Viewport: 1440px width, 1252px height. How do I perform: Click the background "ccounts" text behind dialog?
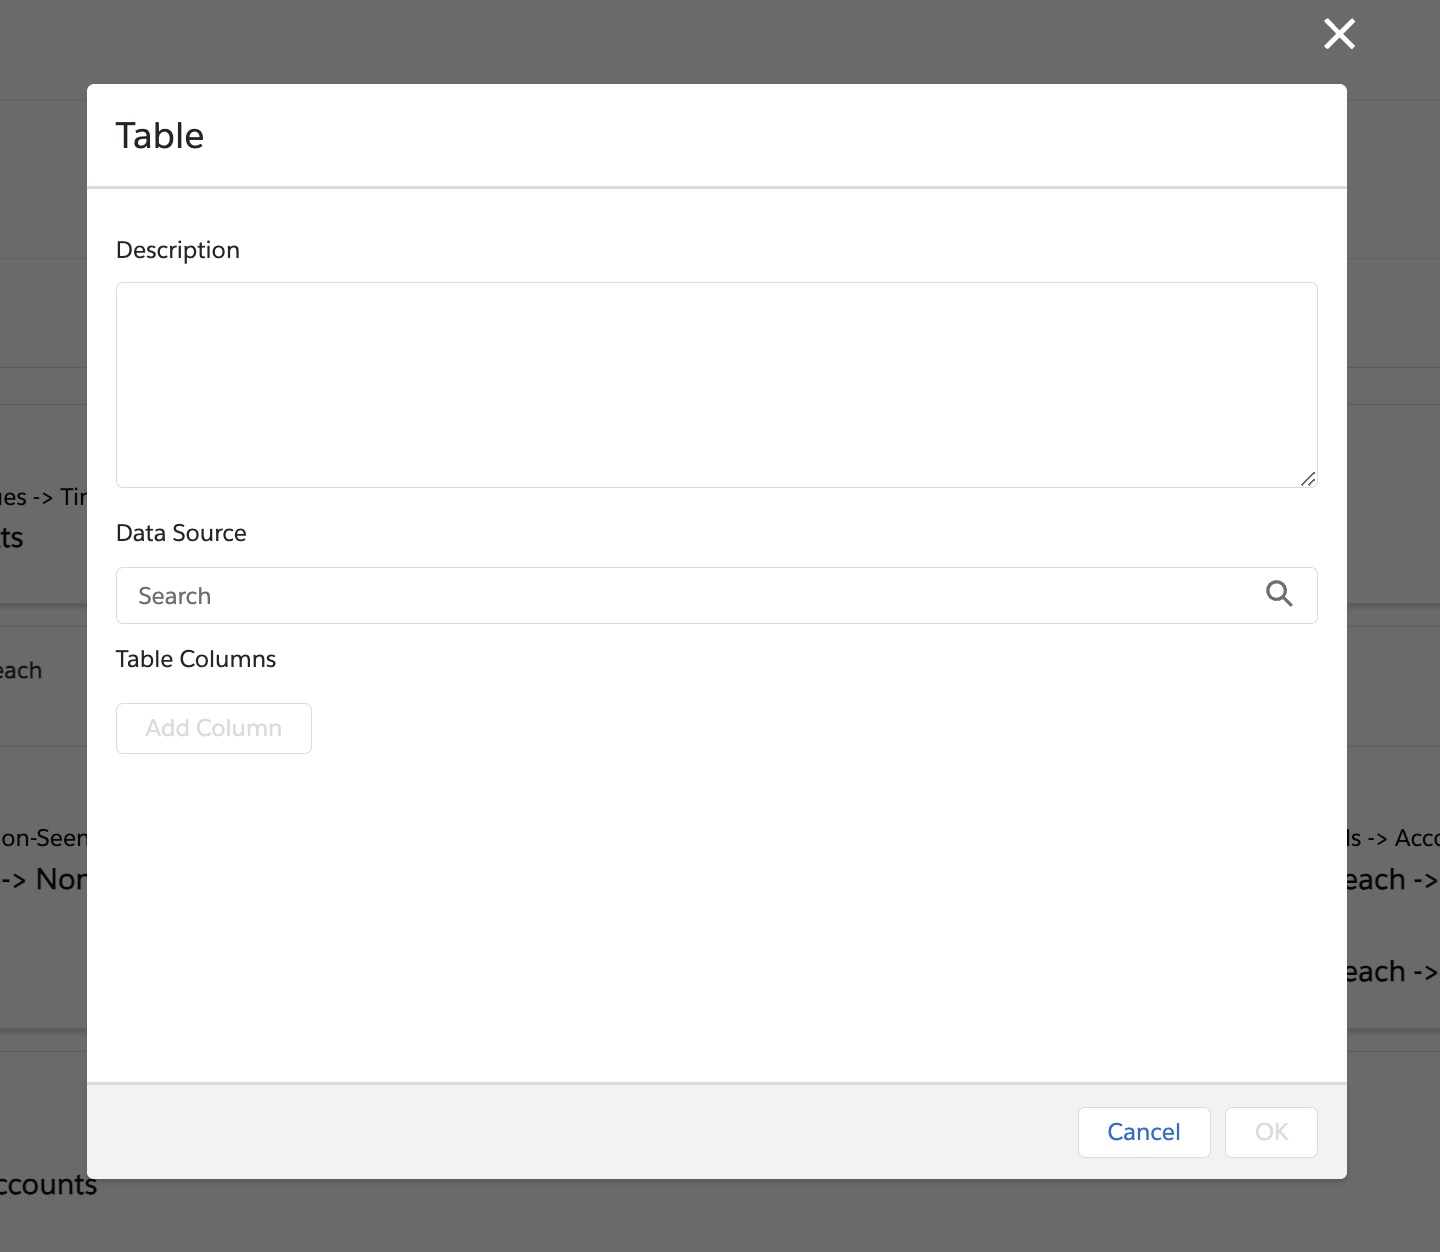(x=48, y=1185)
